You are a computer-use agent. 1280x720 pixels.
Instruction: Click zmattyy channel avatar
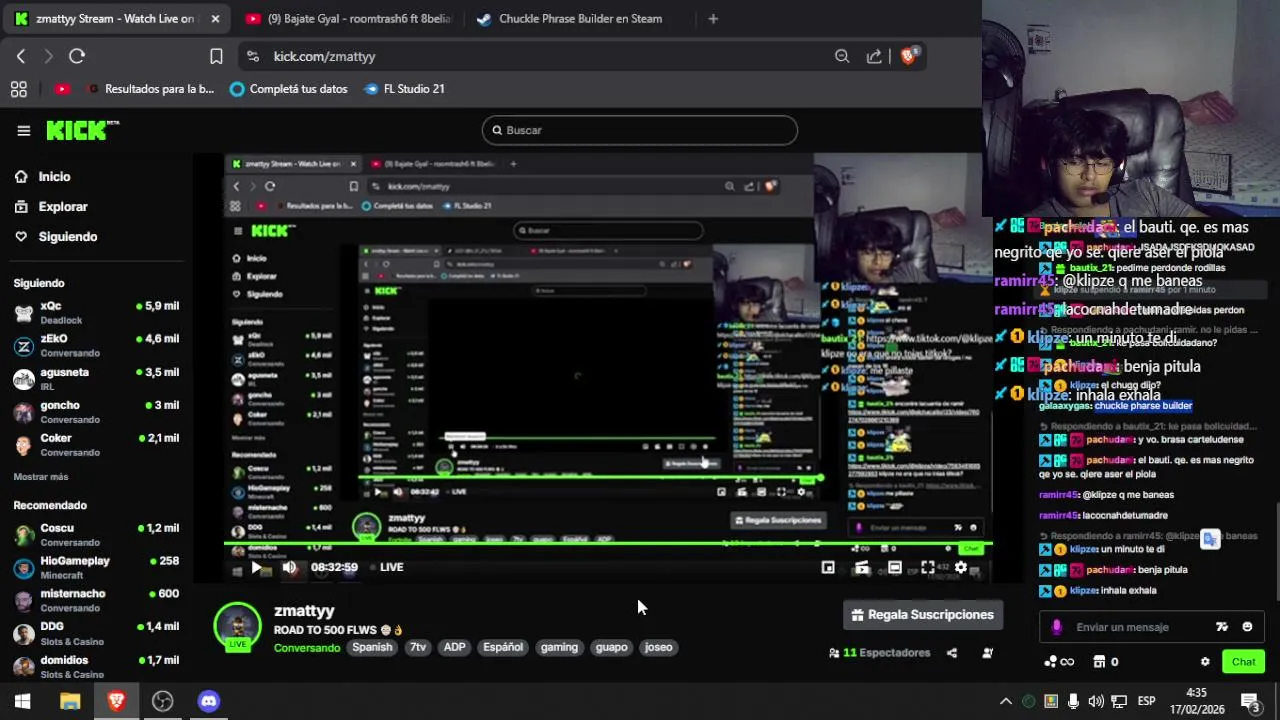click(238, 626)
